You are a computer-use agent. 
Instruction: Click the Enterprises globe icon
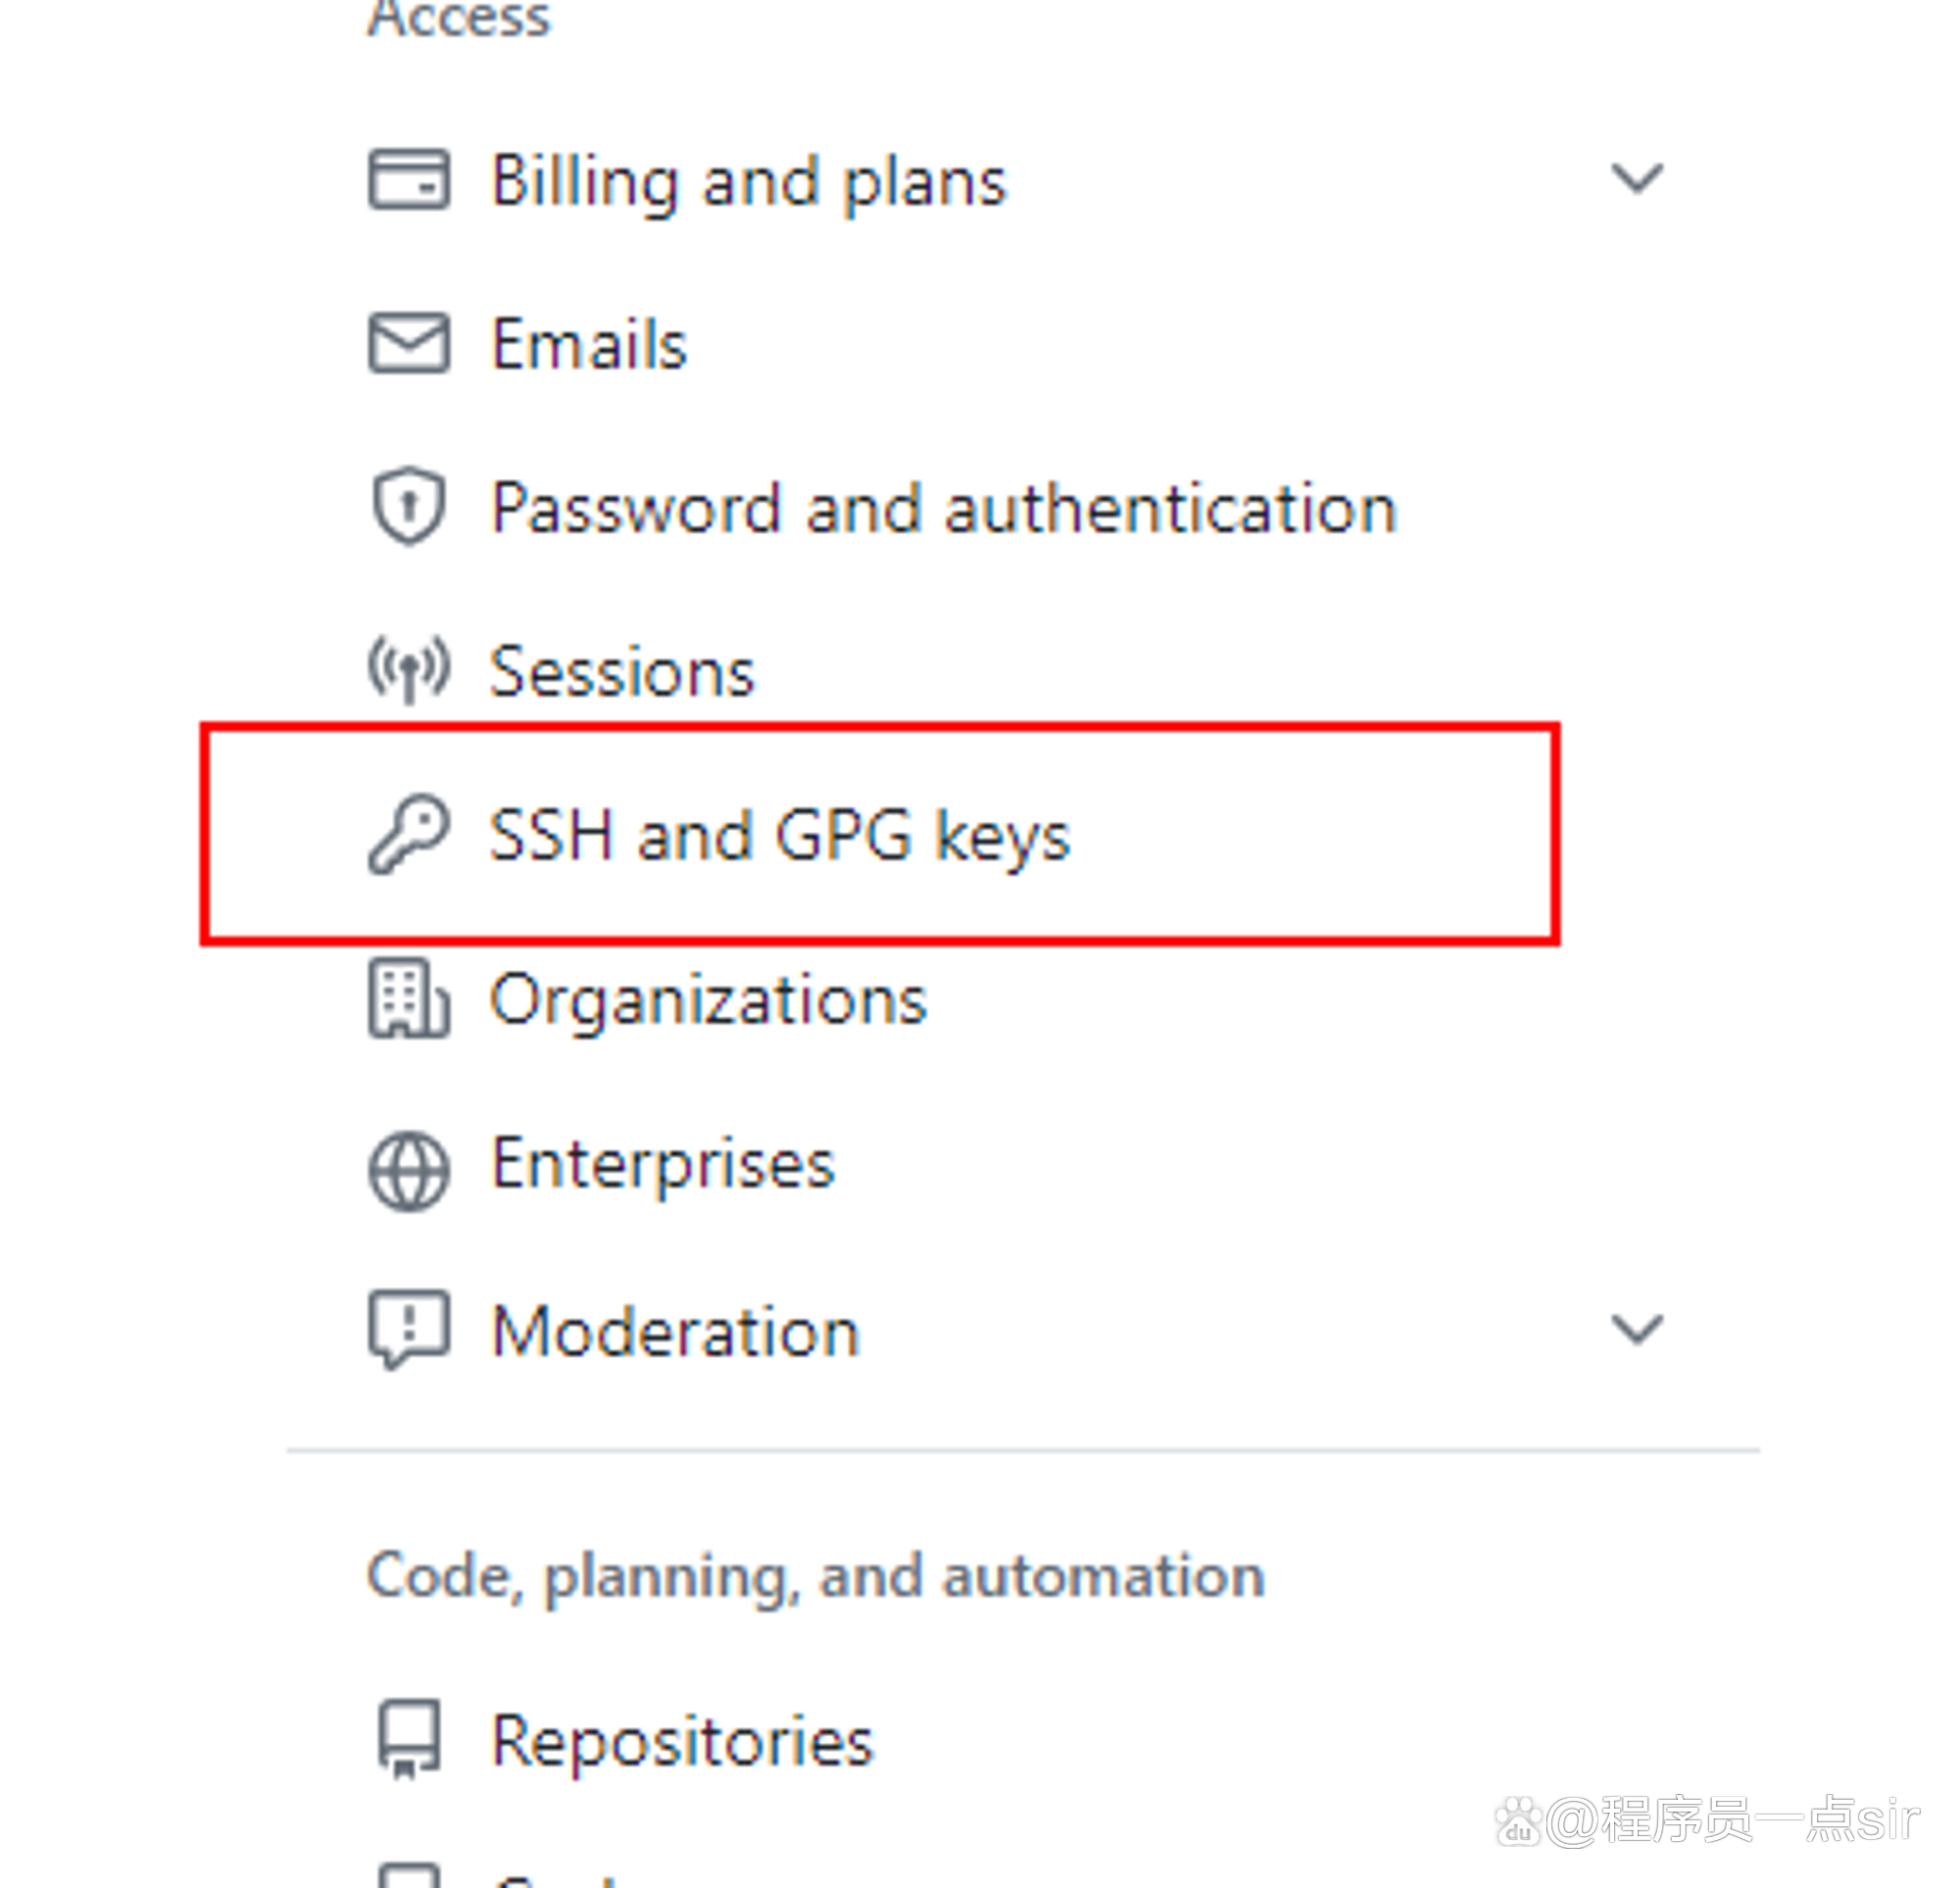click(409, 1170)
